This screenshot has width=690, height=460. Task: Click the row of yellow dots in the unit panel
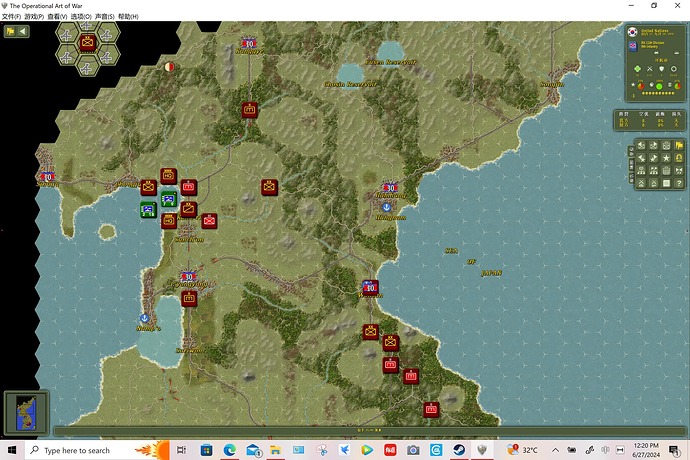[658, 93]
